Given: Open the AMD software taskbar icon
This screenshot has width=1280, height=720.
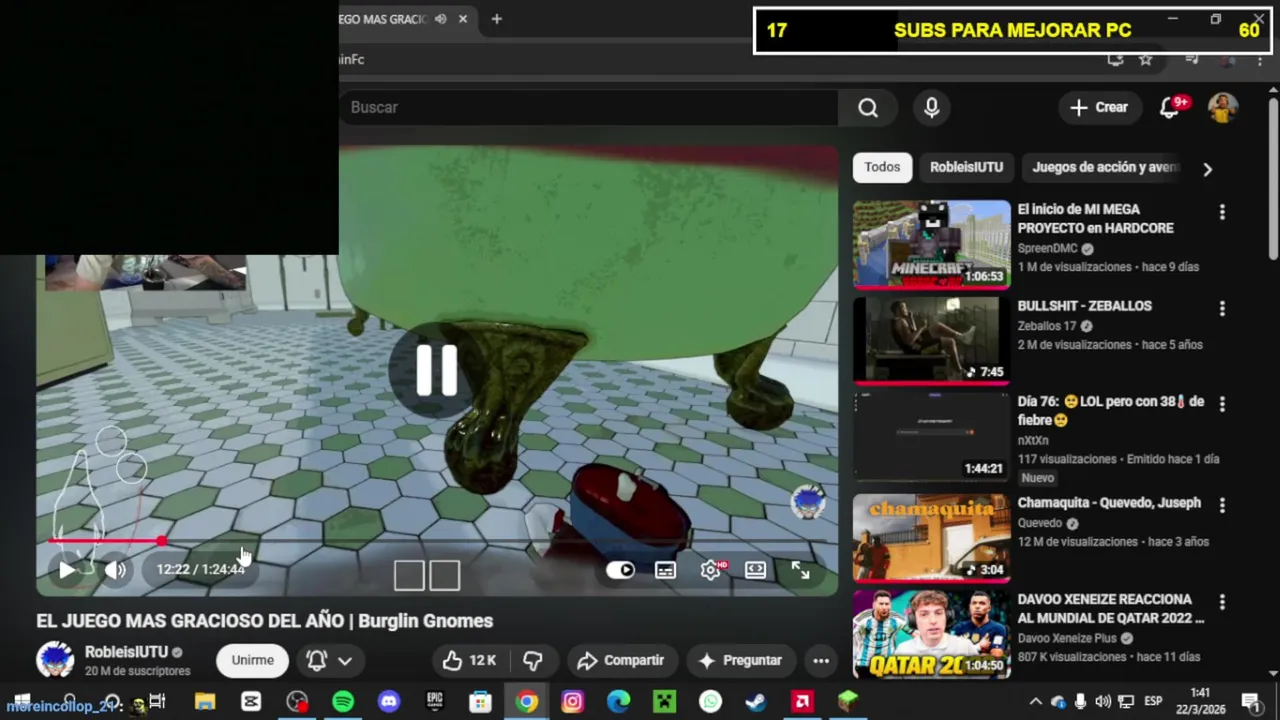Looking at the screenshot, I should (x=802, y=702).
